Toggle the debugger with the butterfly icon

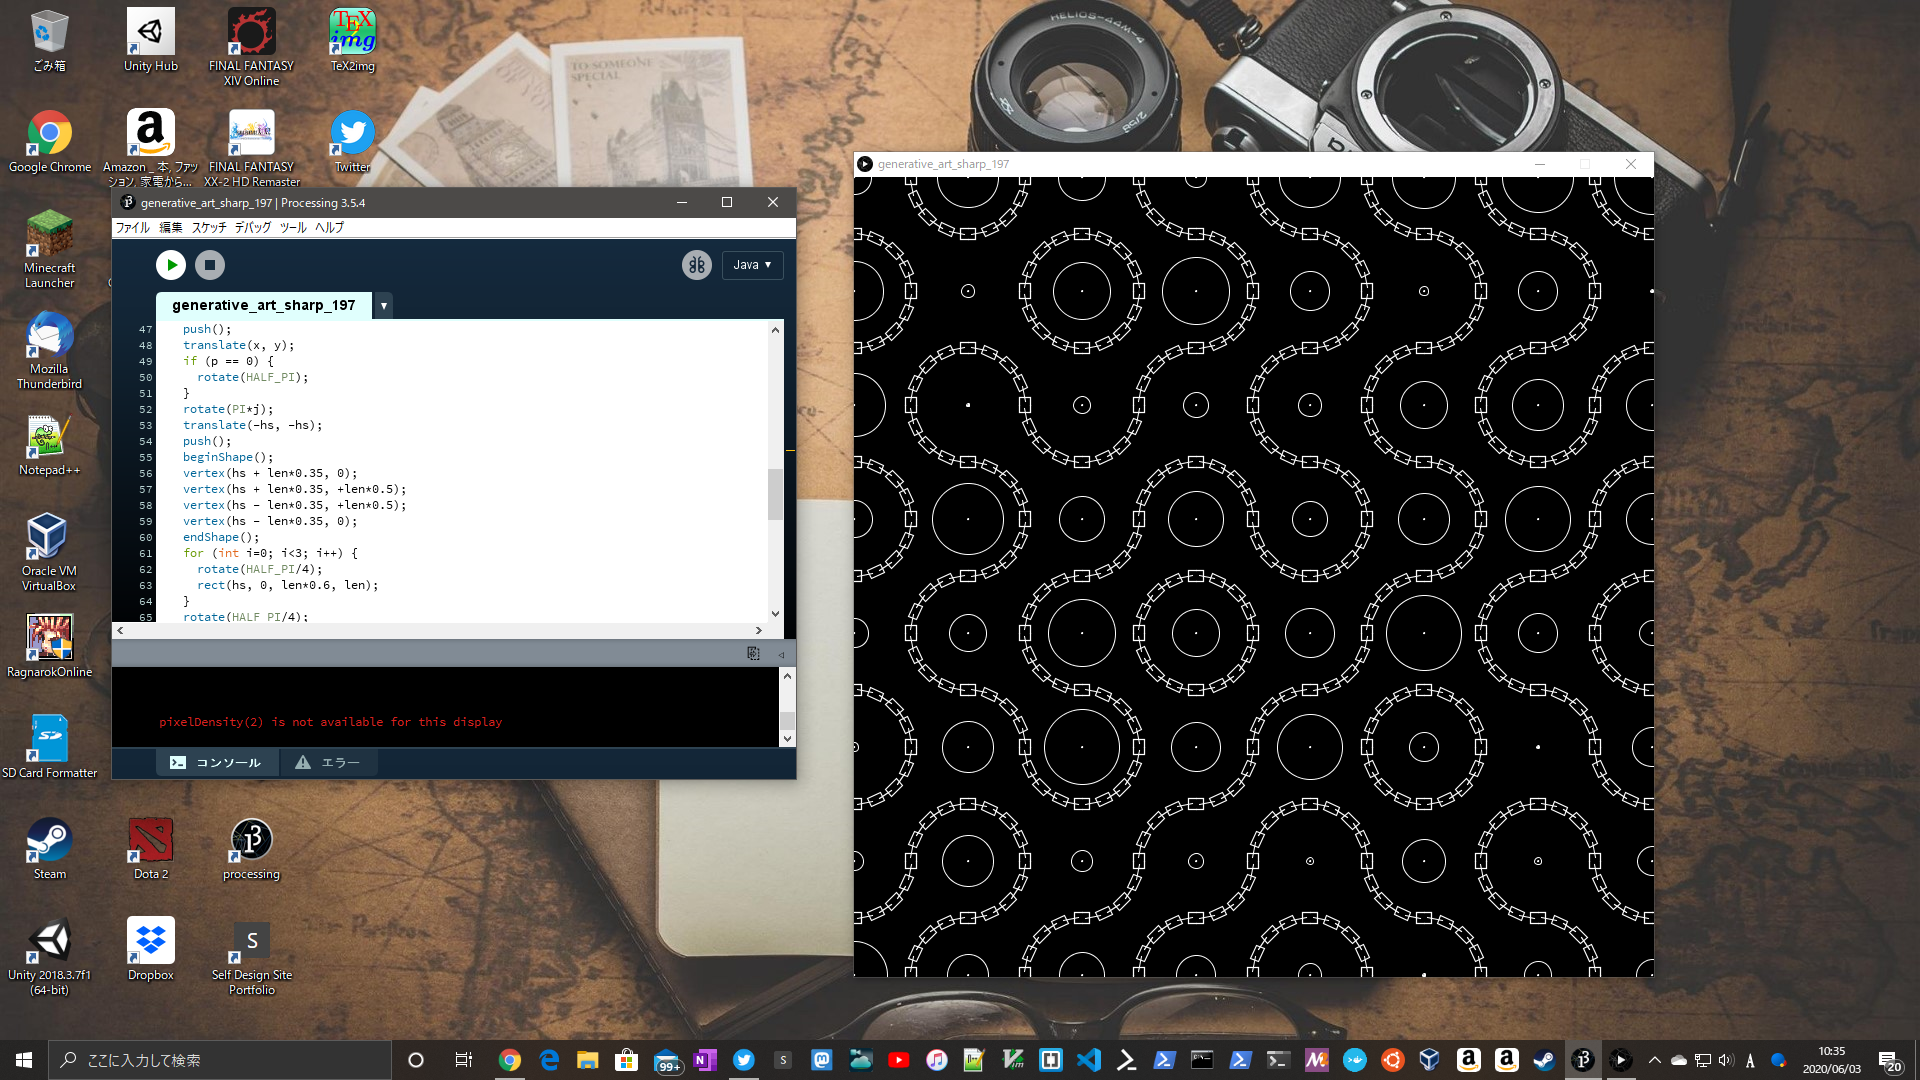click(x=697, y=265)
